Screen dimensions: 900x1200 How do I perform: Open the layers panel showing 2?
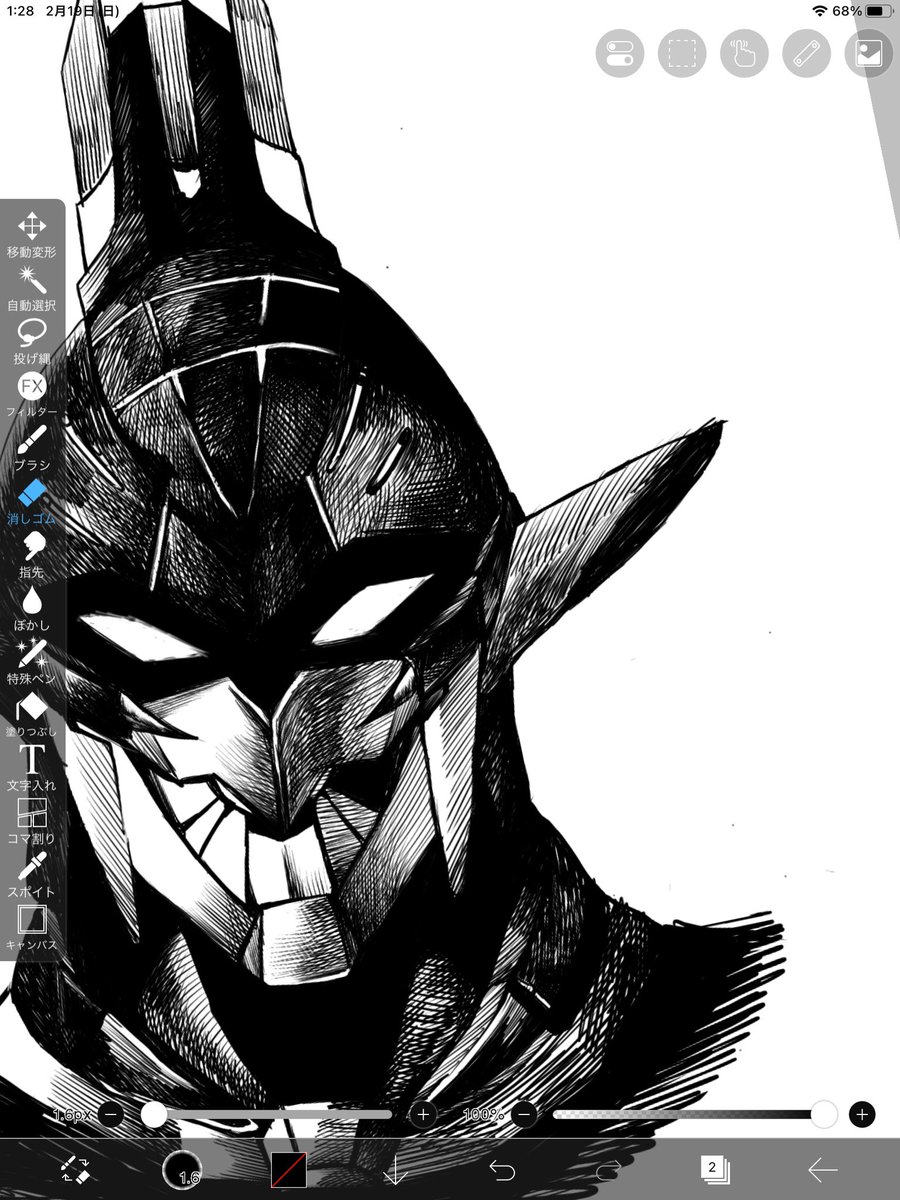click(x=715, y=1169)
